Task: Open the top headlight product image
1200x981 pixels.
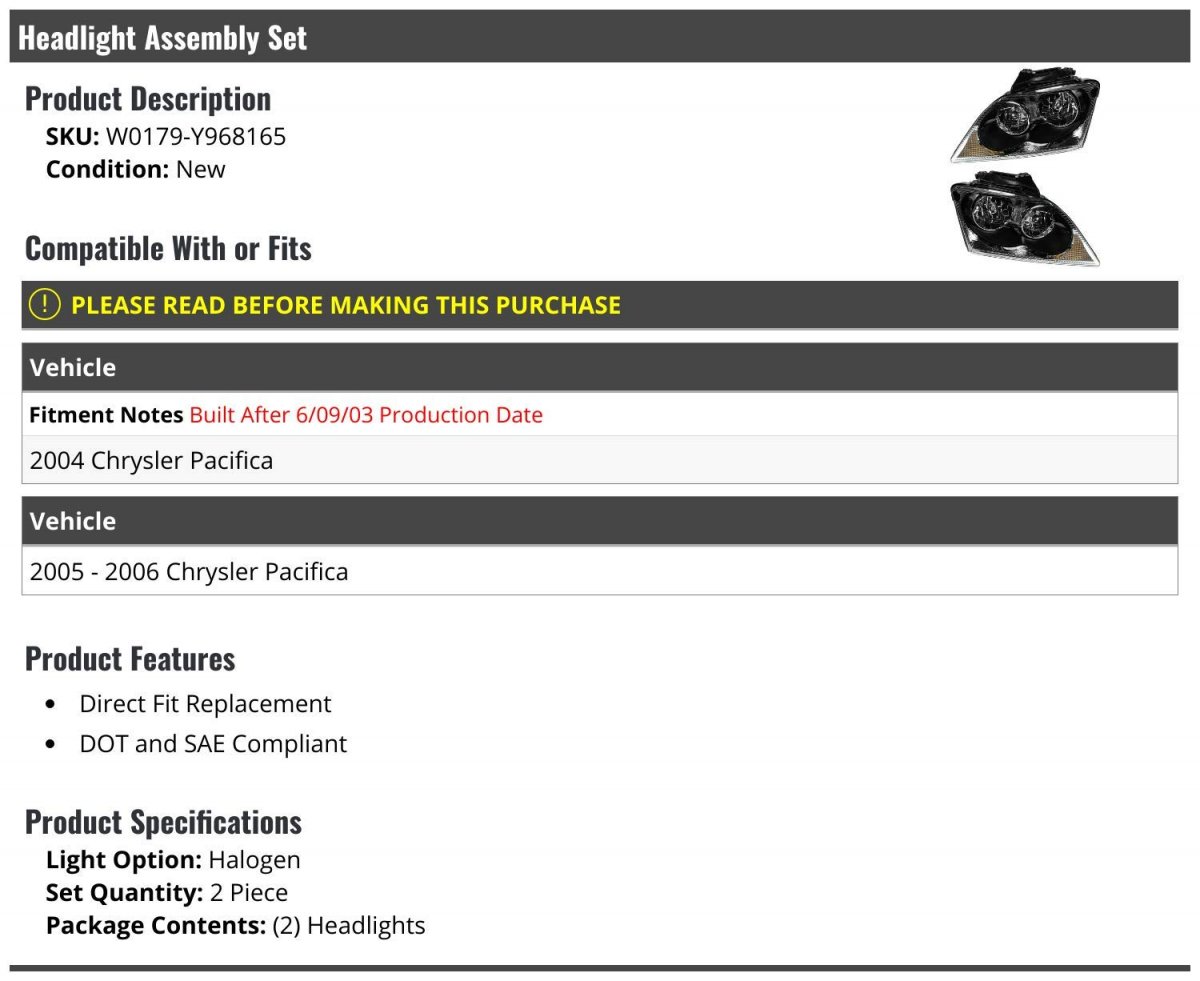Action: (x=1025, y=115)
